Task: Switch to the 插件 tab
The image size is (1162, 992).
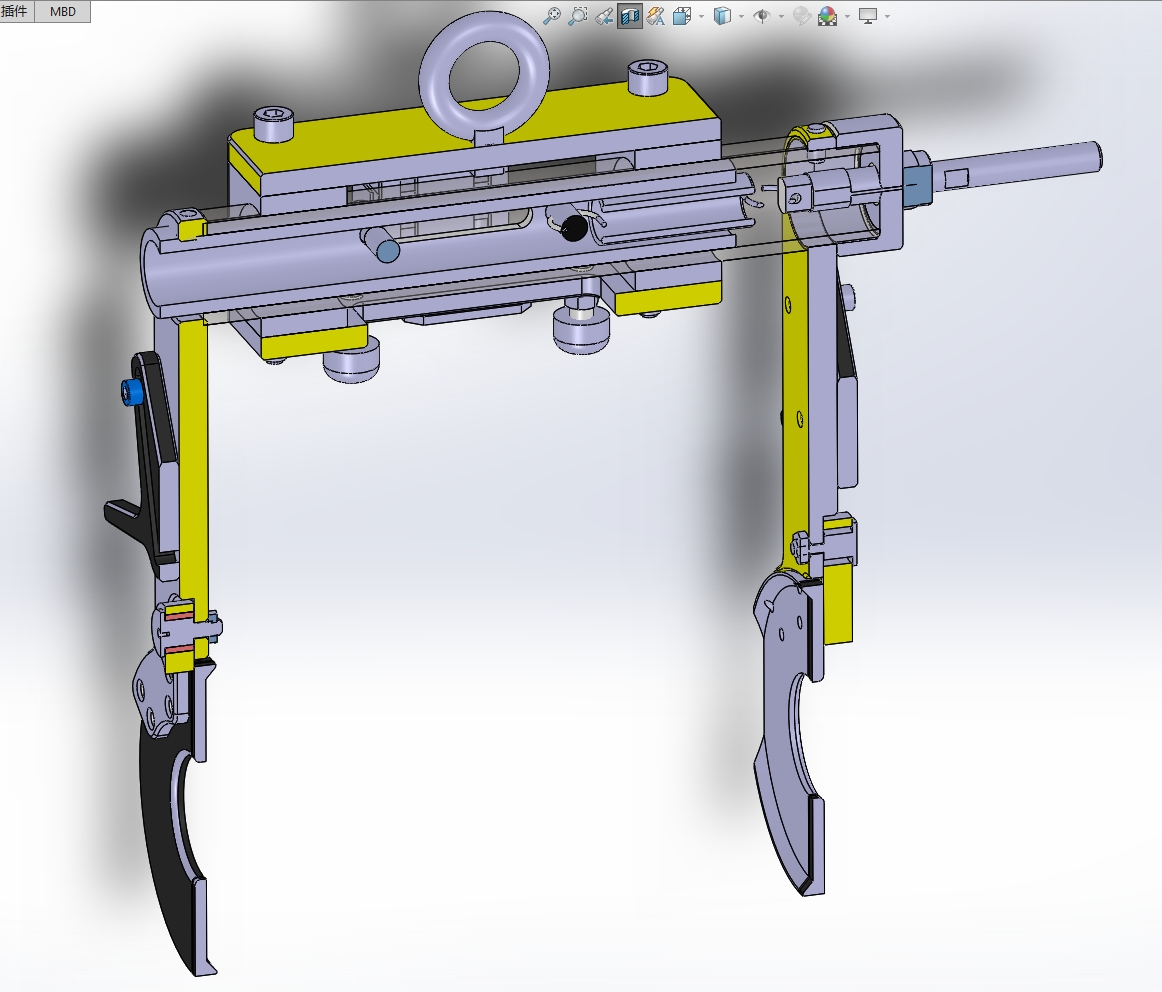Action: point(16,11)
